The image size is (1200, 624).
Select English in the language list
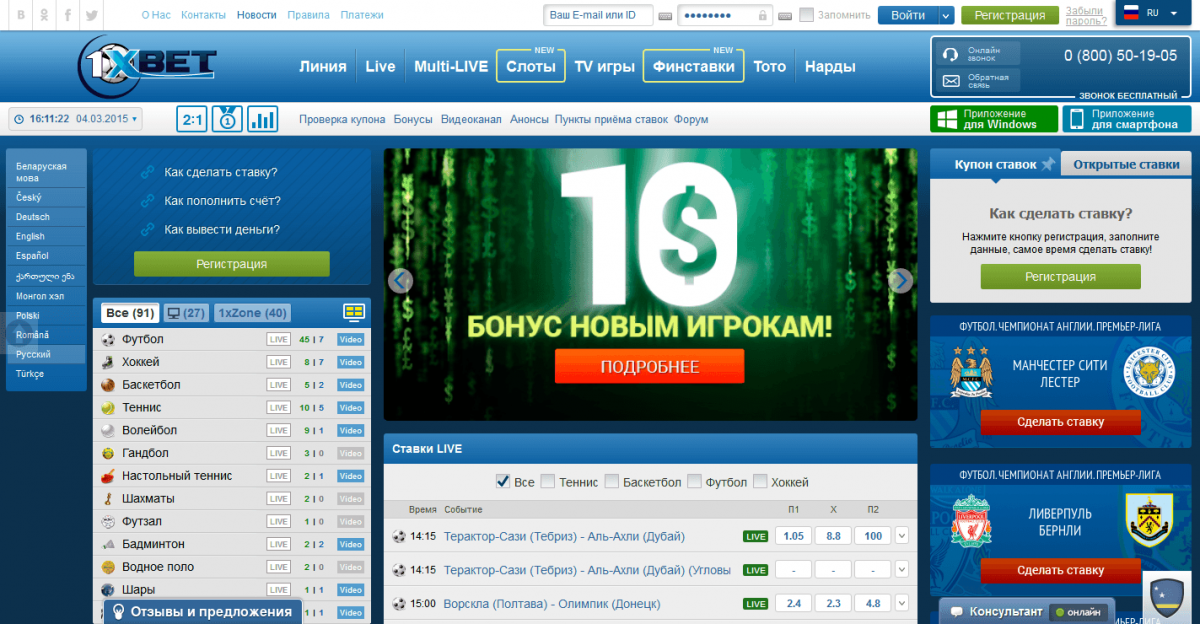click(x=30, y=237)
